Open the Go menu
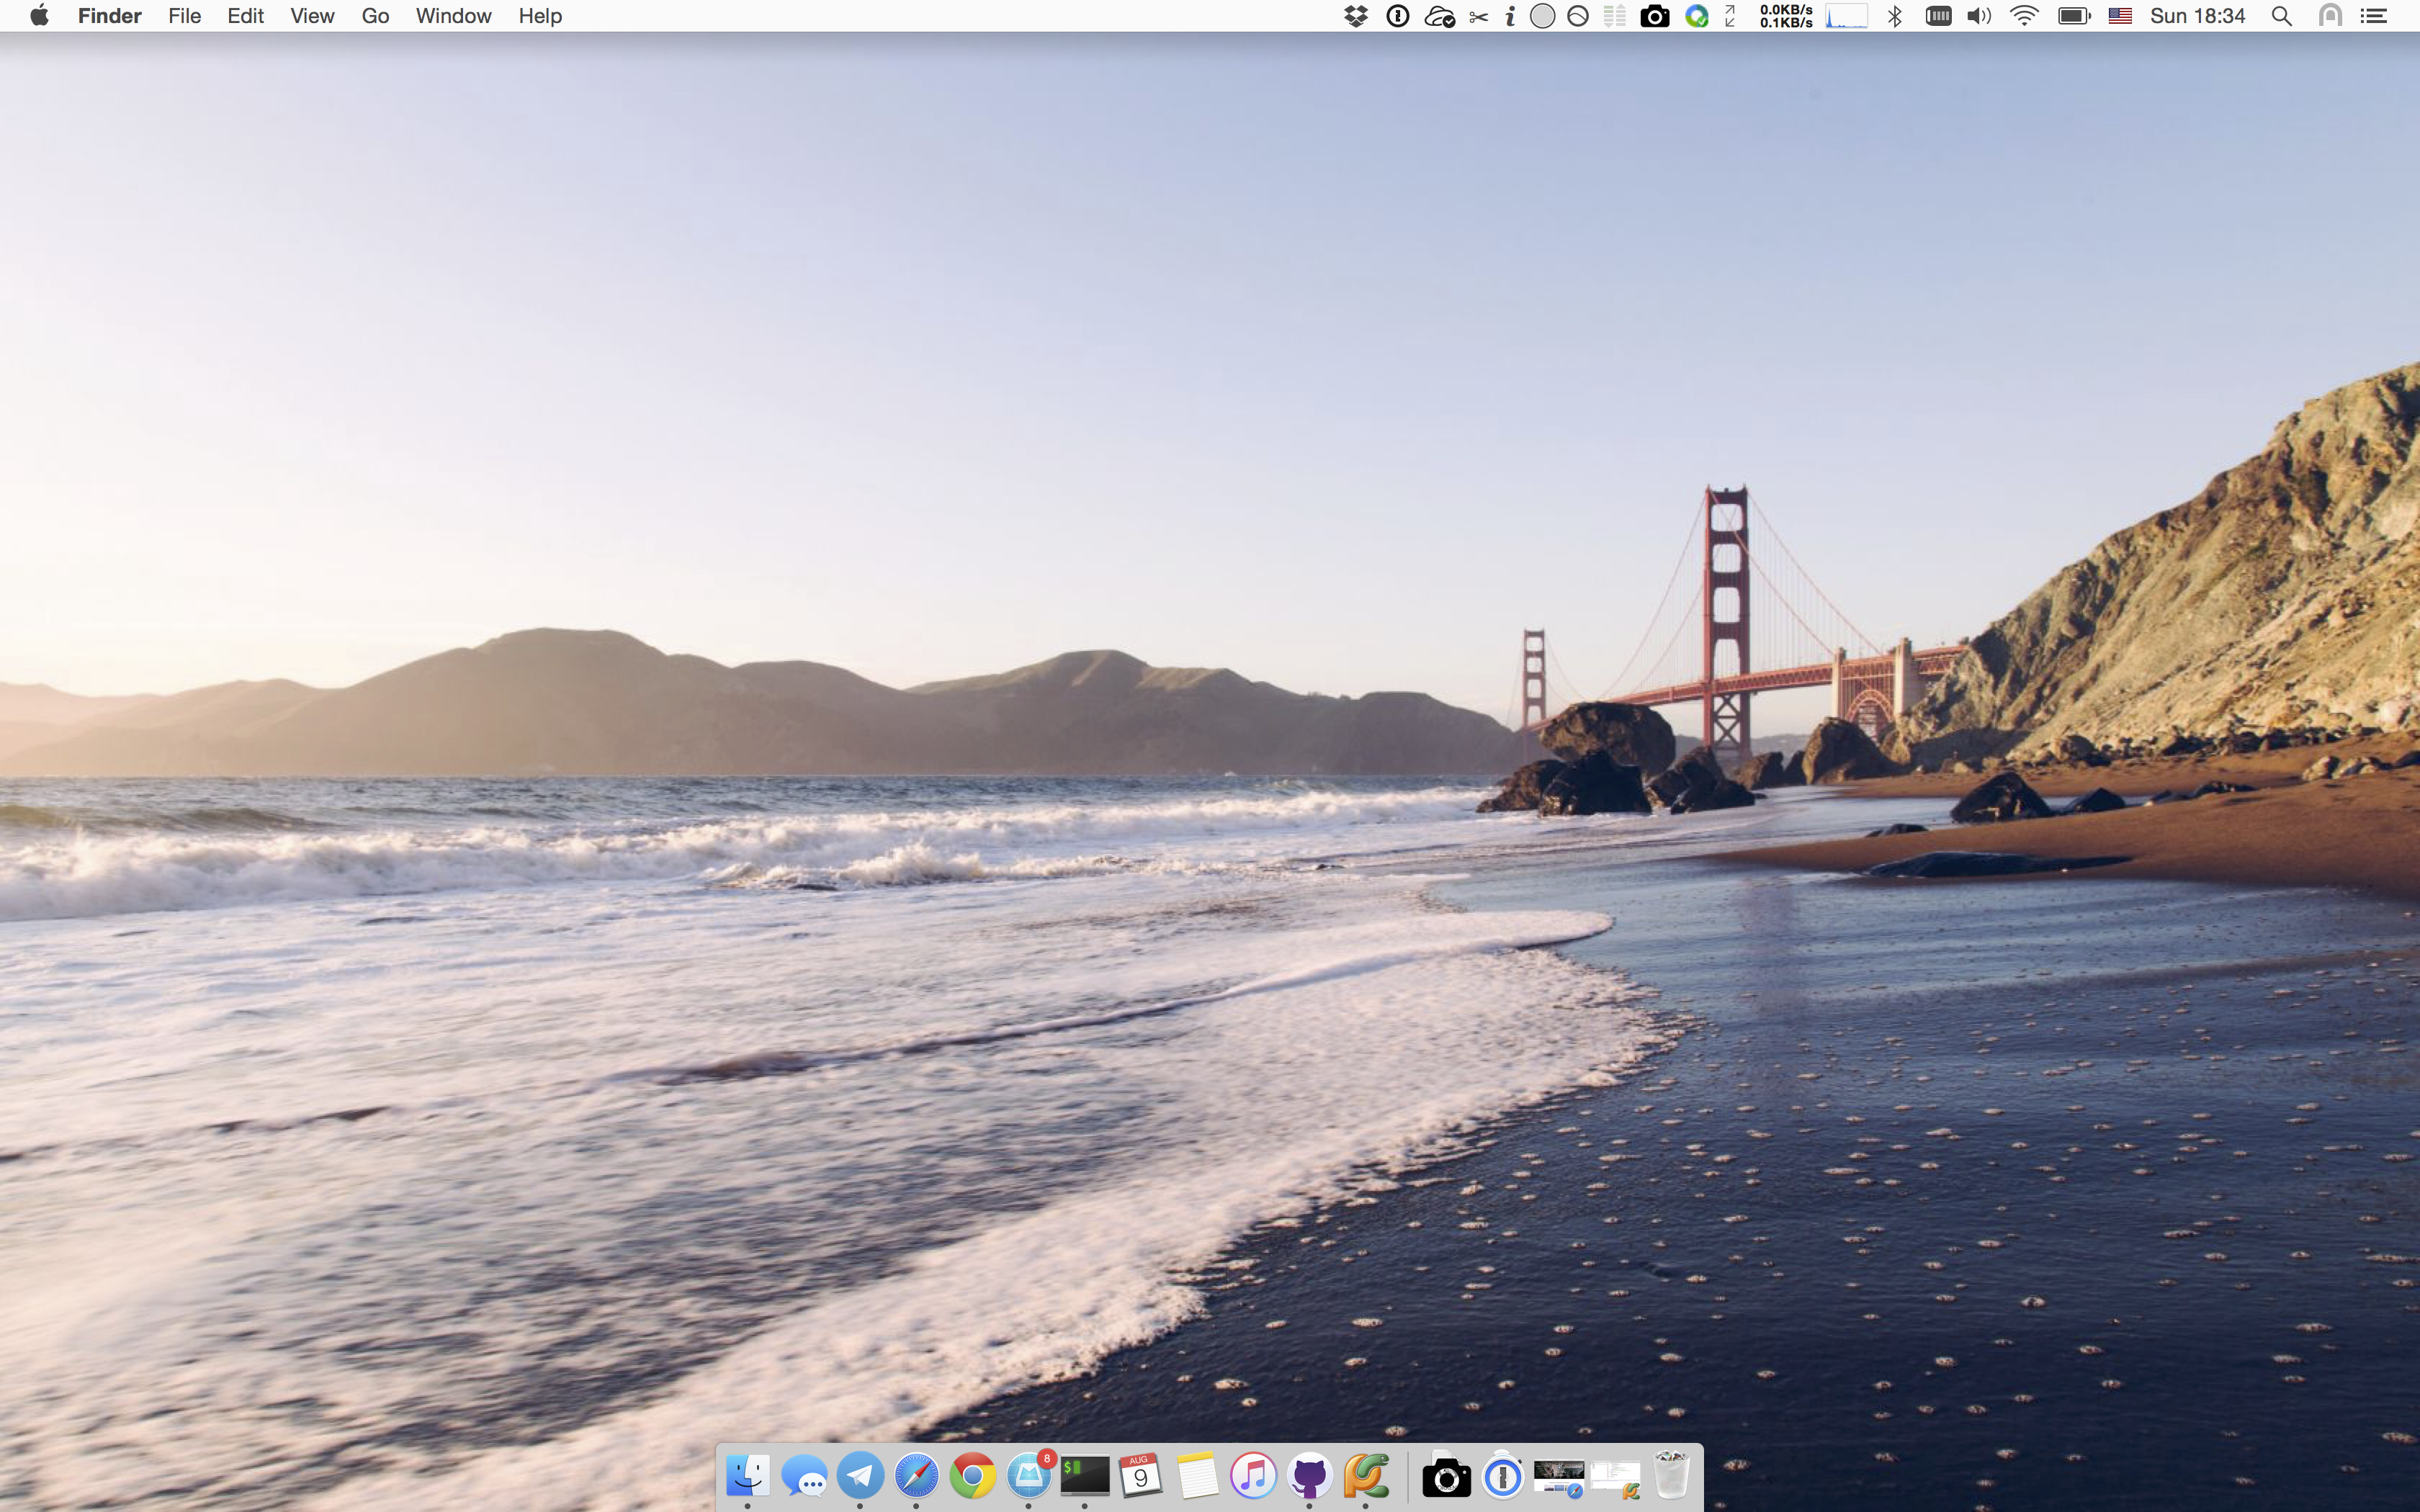The image size is (2420, 1512). (375, 16)
